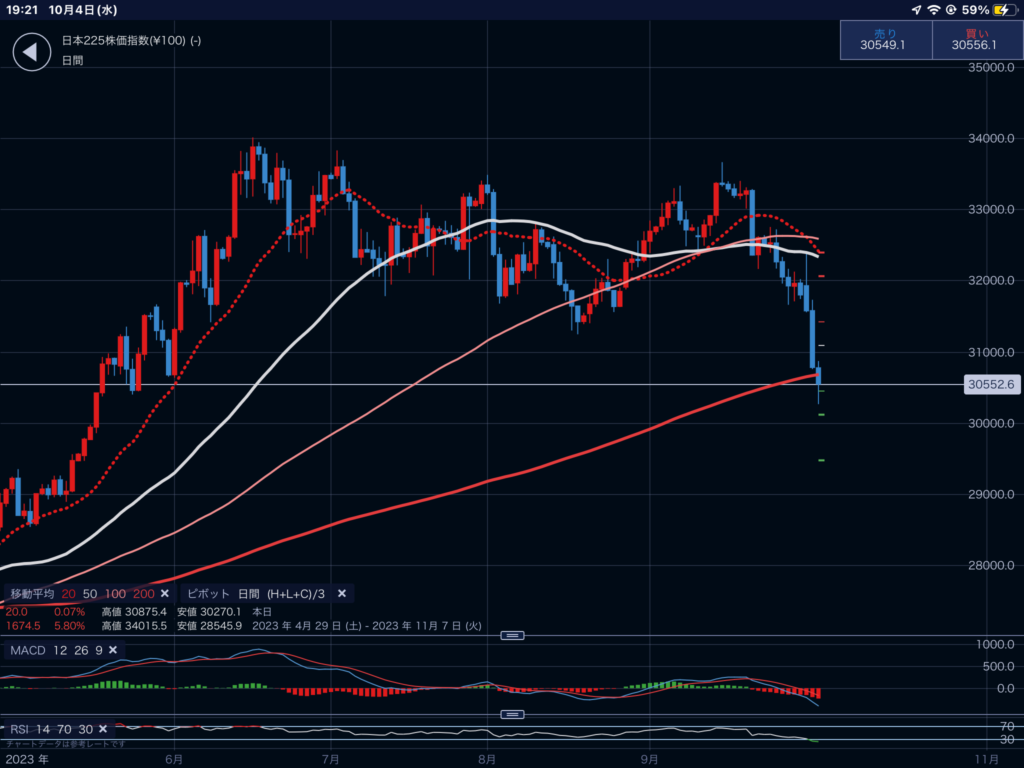The height and width of the screenshot is (768, 1024).
Task: Grab the resize handle above MACD panel
Action: [512, 636]
